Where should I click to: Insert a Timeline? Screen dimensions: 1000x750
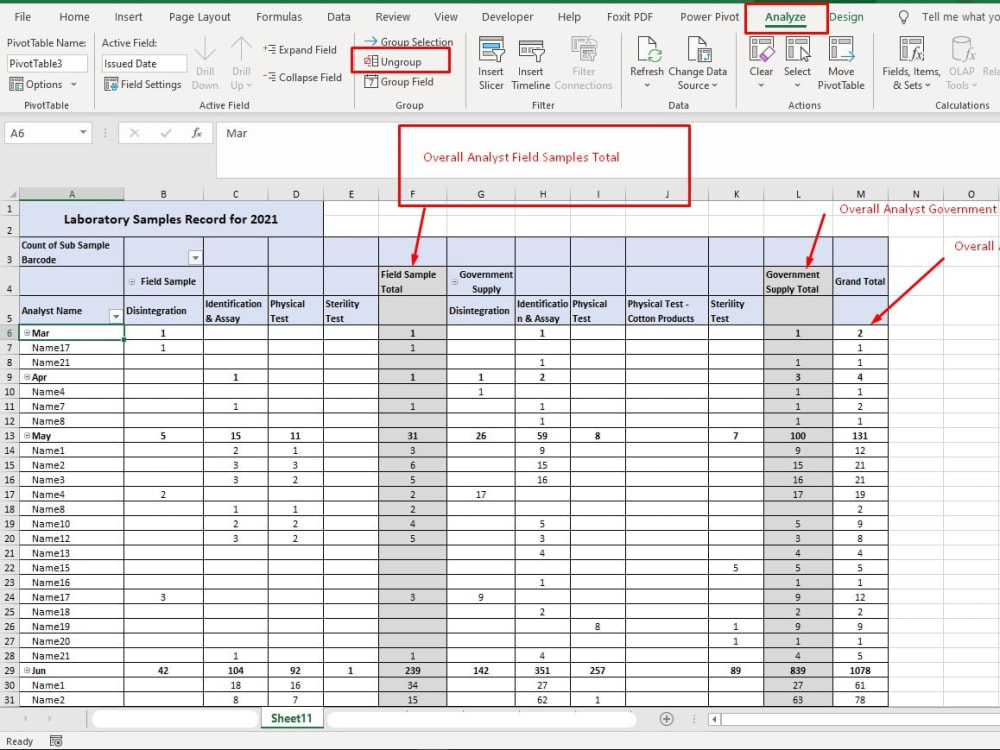(530, 62)
